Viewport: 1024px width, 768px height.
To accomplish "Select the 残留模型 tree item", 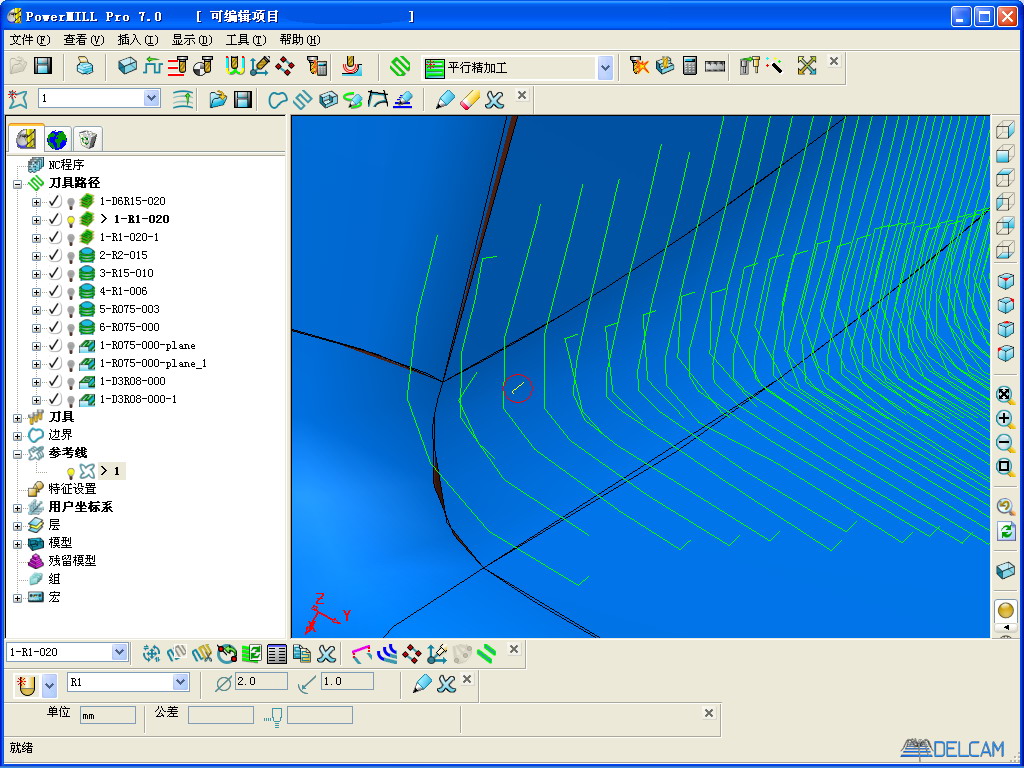I will point(72,561).
